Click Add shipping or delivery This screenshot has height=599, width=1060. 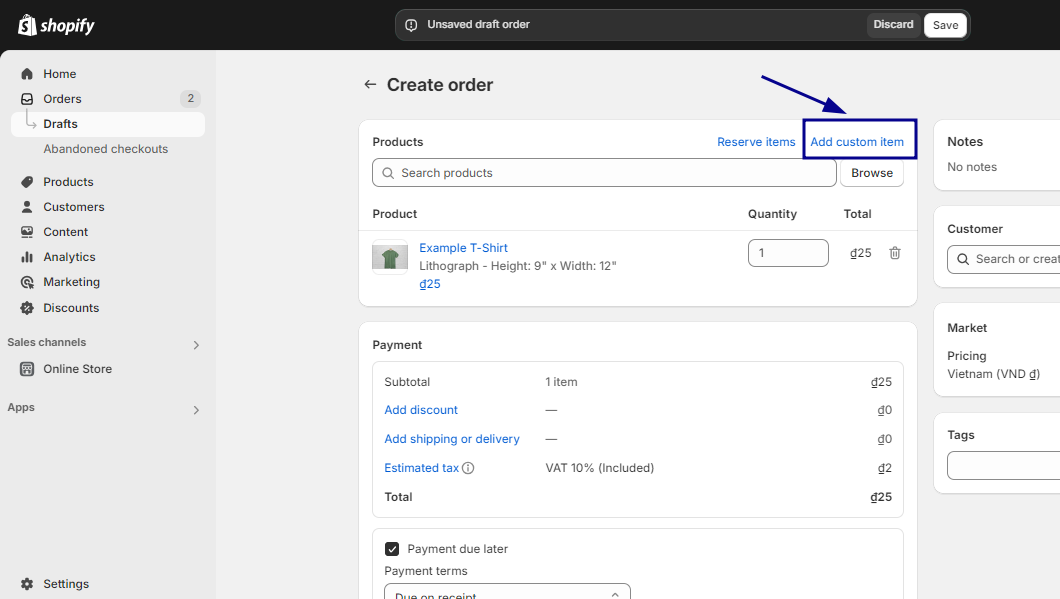click(452, 439)
